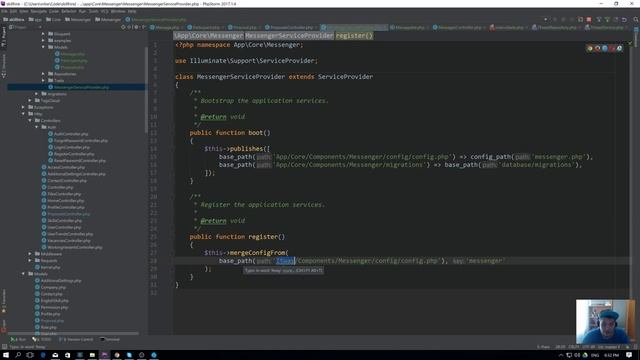
Task: Open Firefox browser preview icon in editor
Action: tap(597, 49)
